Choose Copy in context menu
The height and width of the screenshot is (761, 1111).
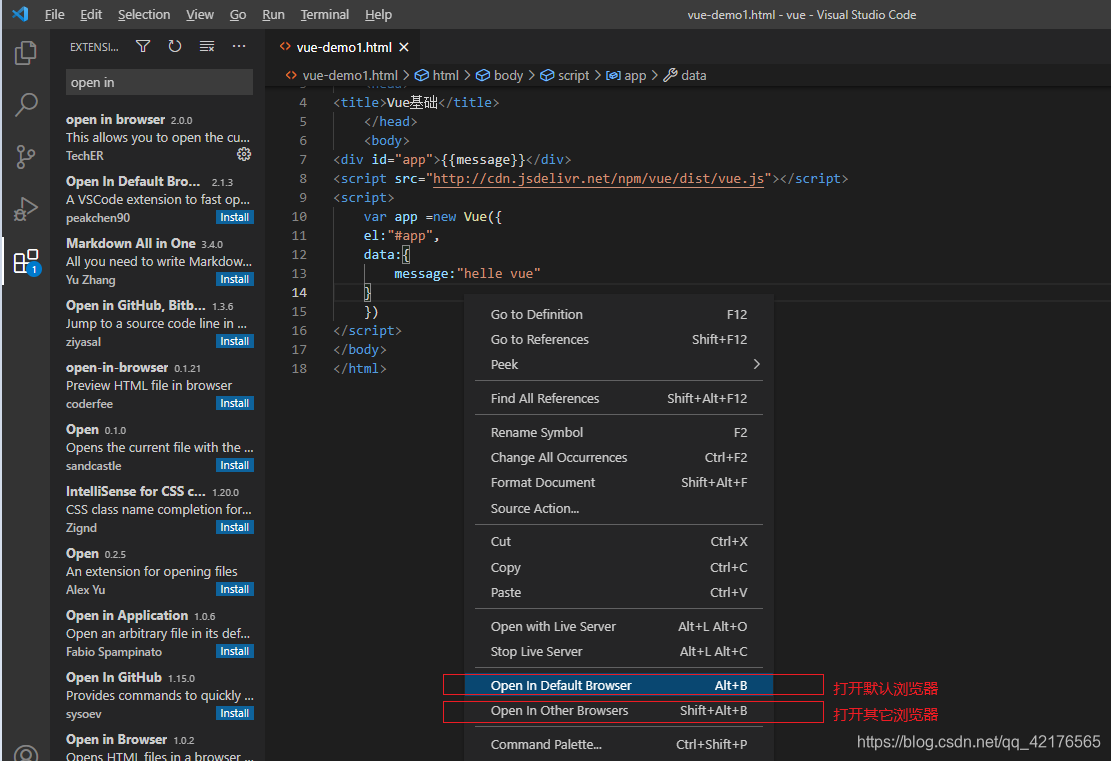619,568
